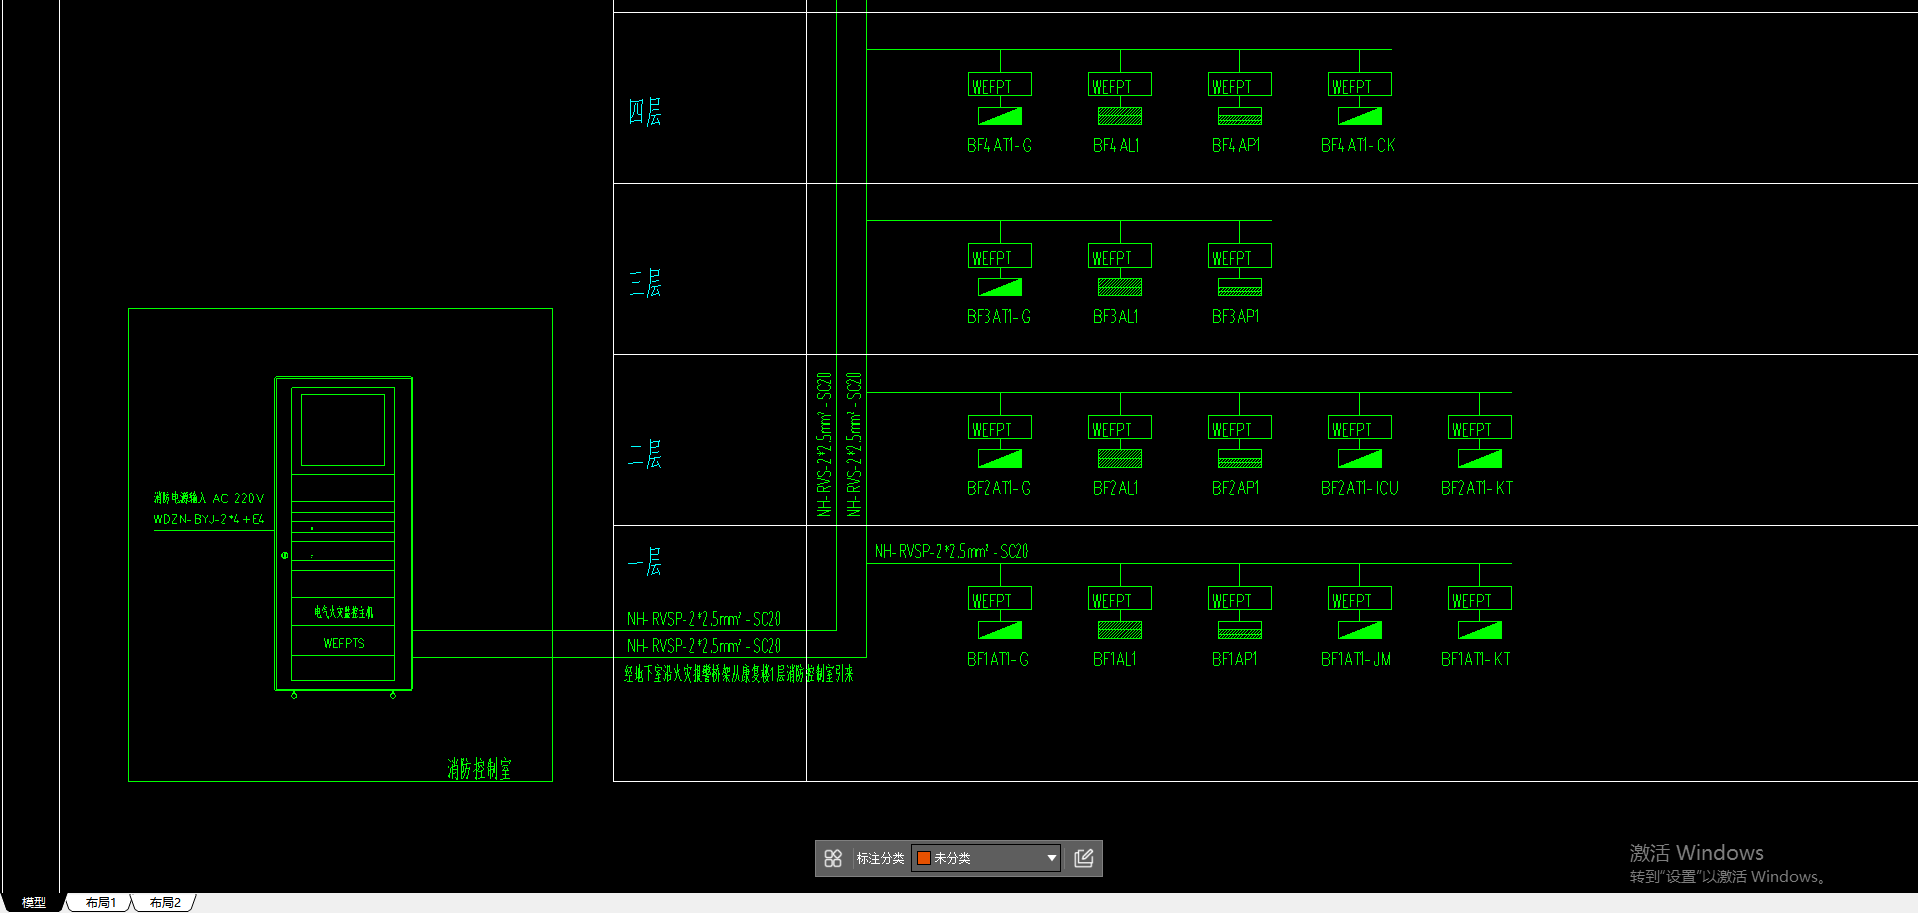Select the BF4AL1 label
1918x913 pixels.
coord(1116,145)
